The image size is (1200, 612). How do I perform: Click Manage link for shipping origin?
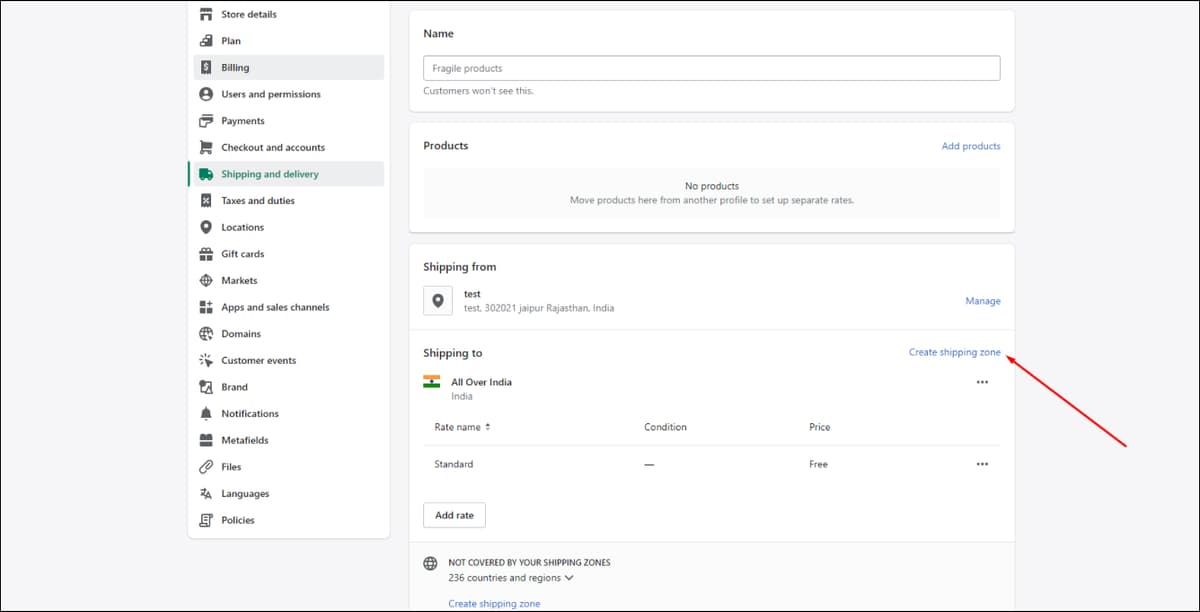pos(983,301)
